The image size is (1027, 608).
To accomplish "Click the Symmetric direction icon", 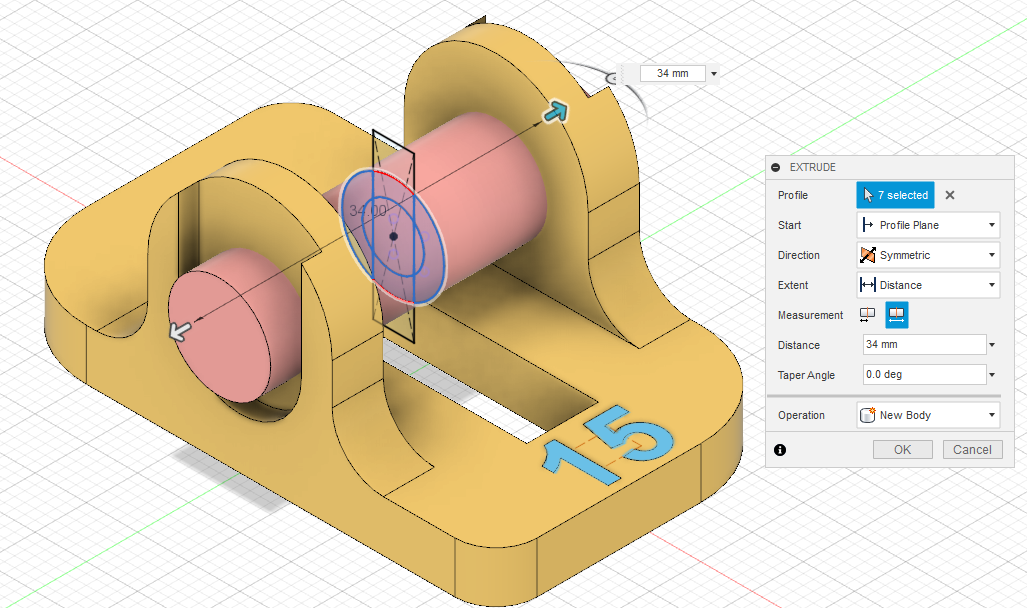I will pos(868,255).
